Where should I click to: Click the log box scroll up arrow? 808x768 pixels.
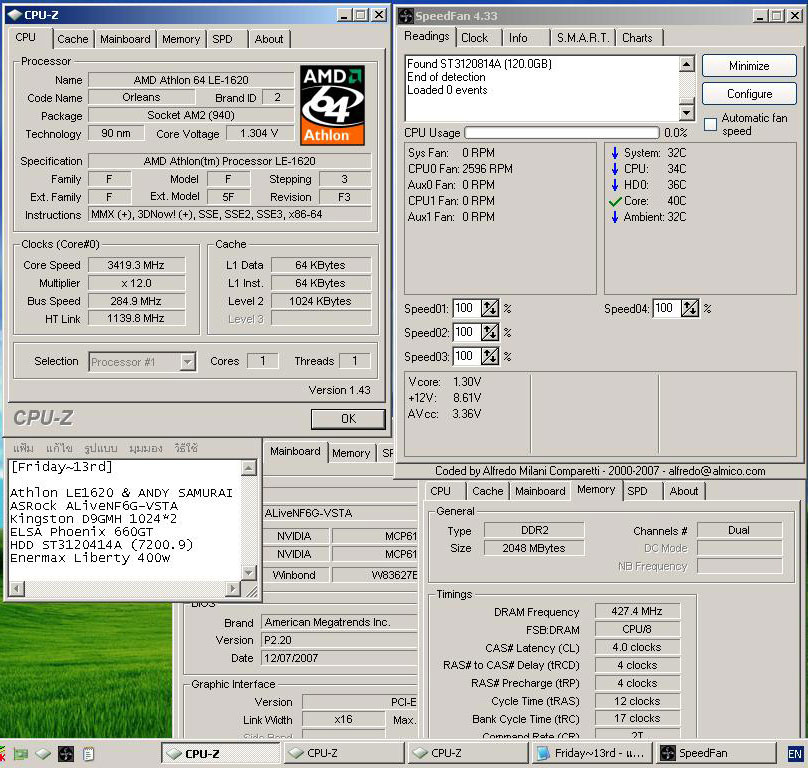coord(686,64)
